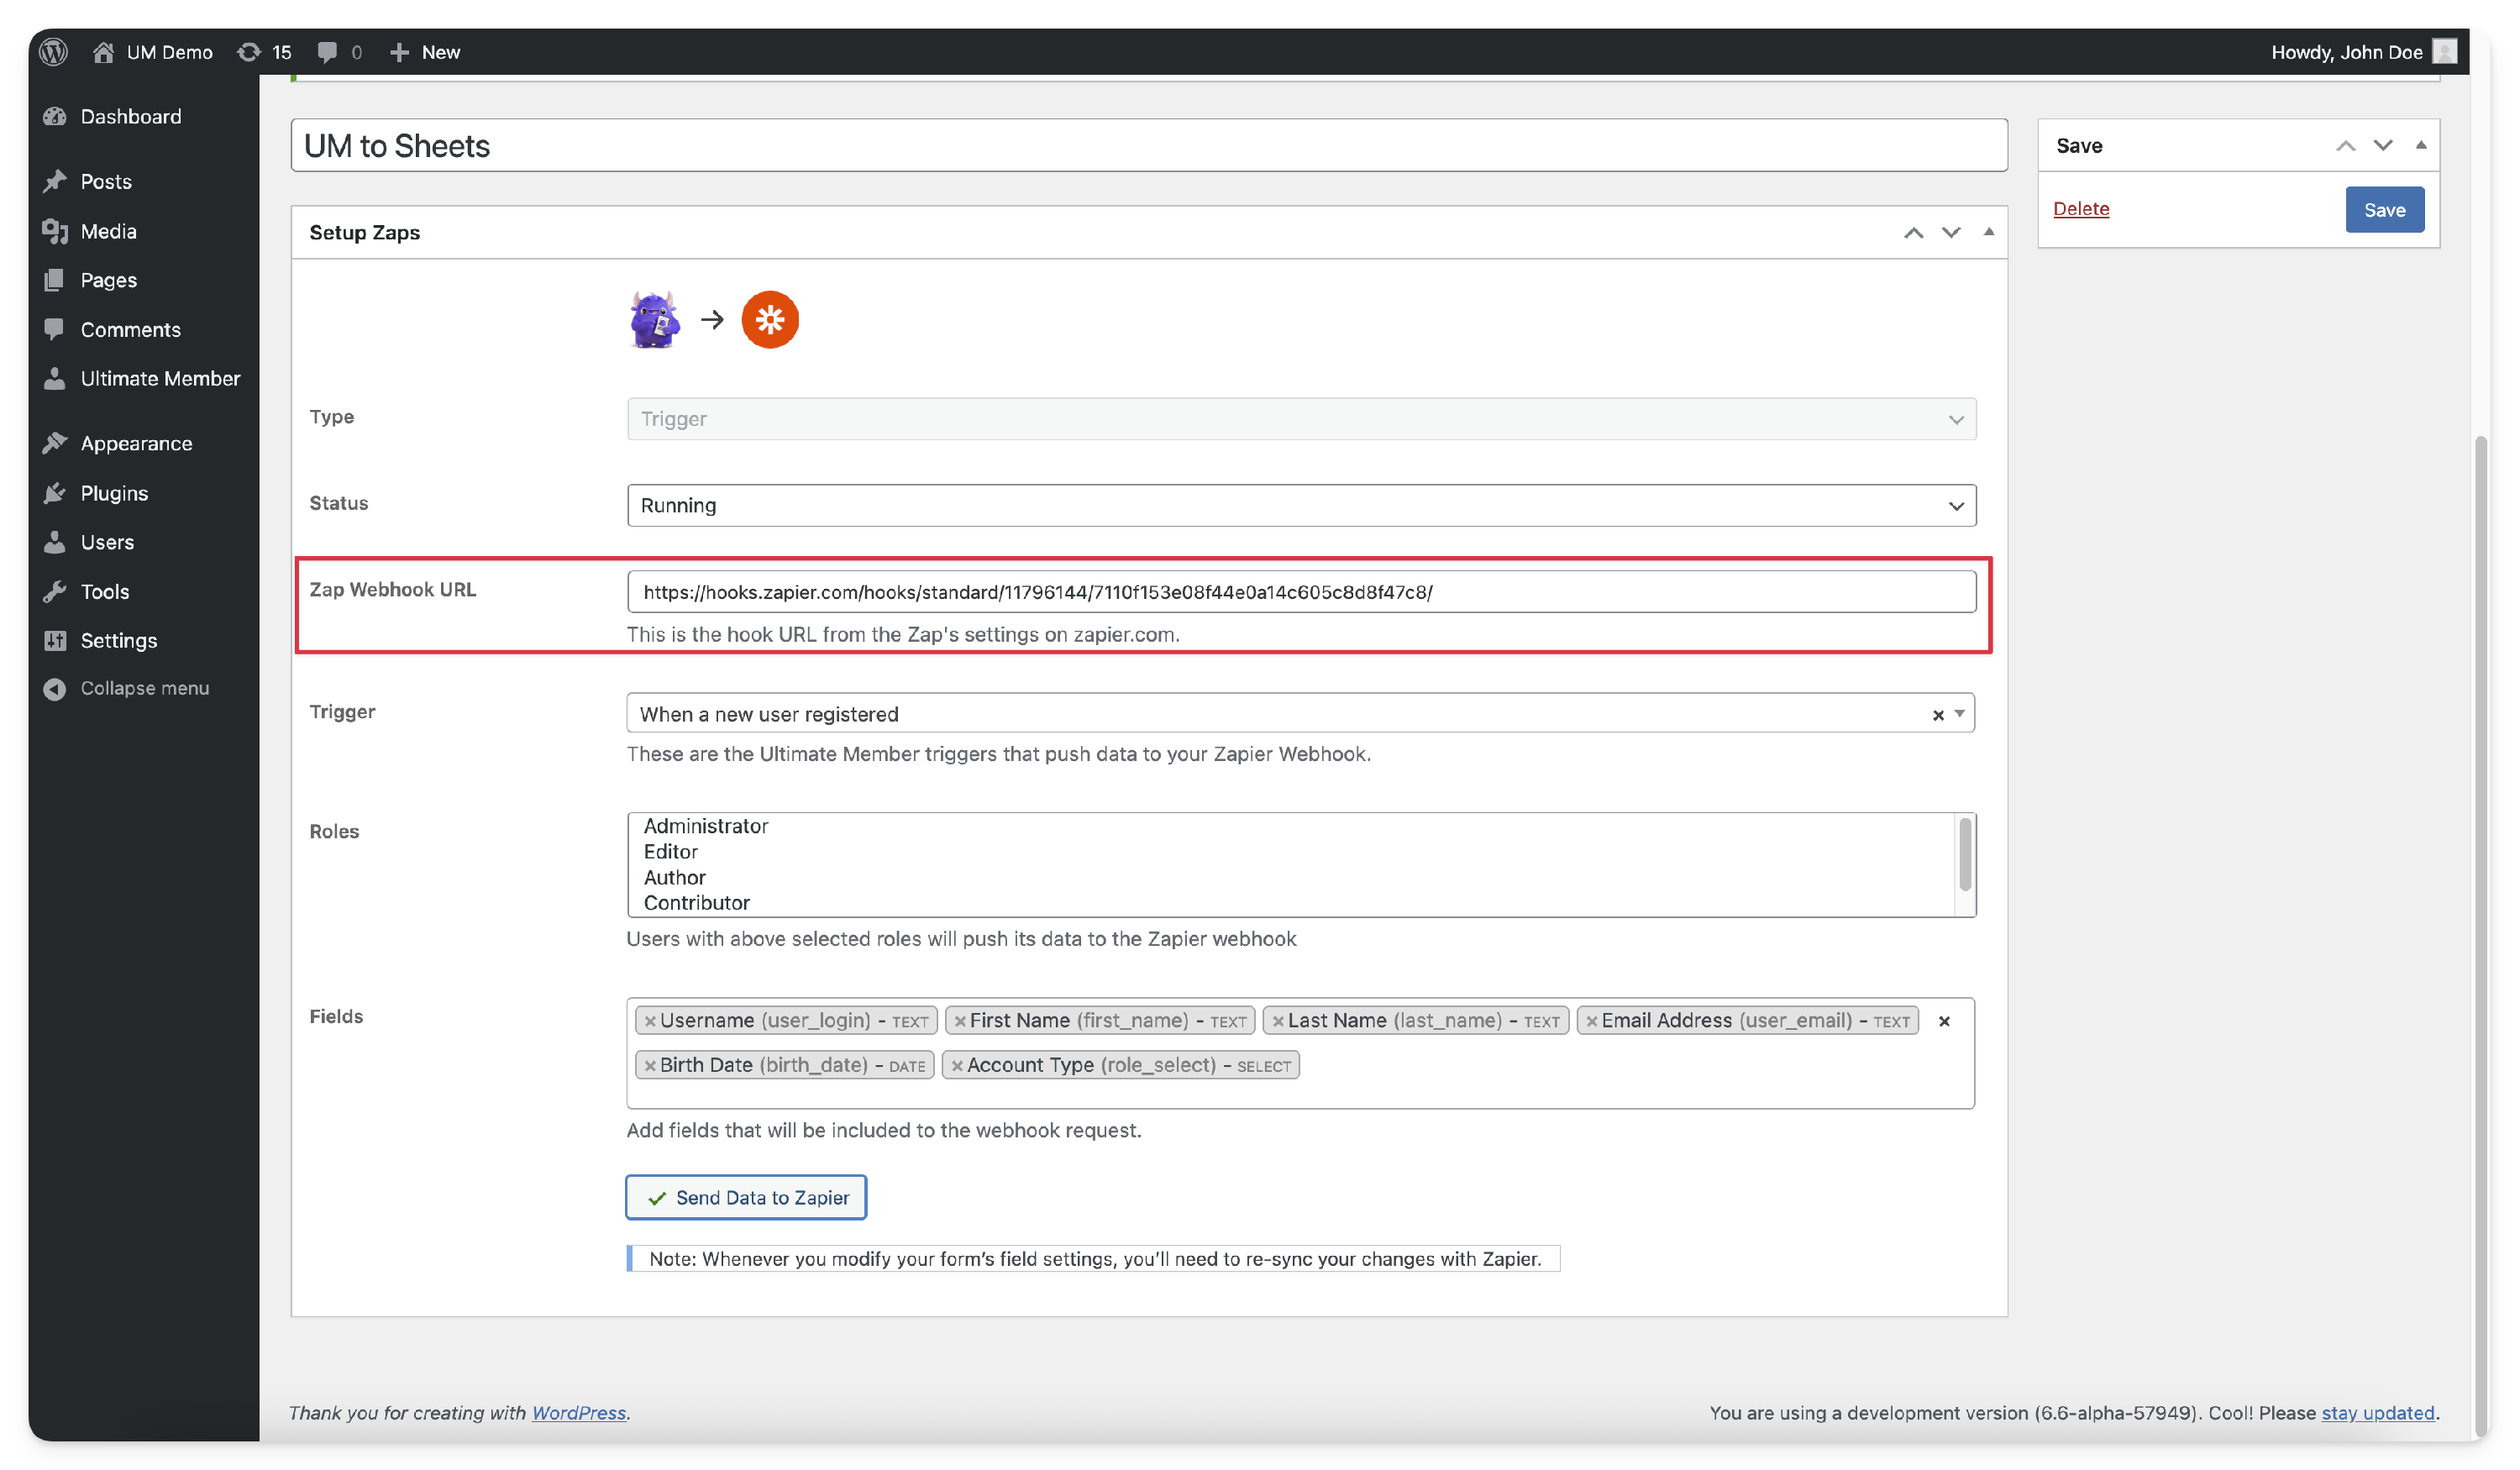
Task: Select Author in Roles list
Action: 674,877
